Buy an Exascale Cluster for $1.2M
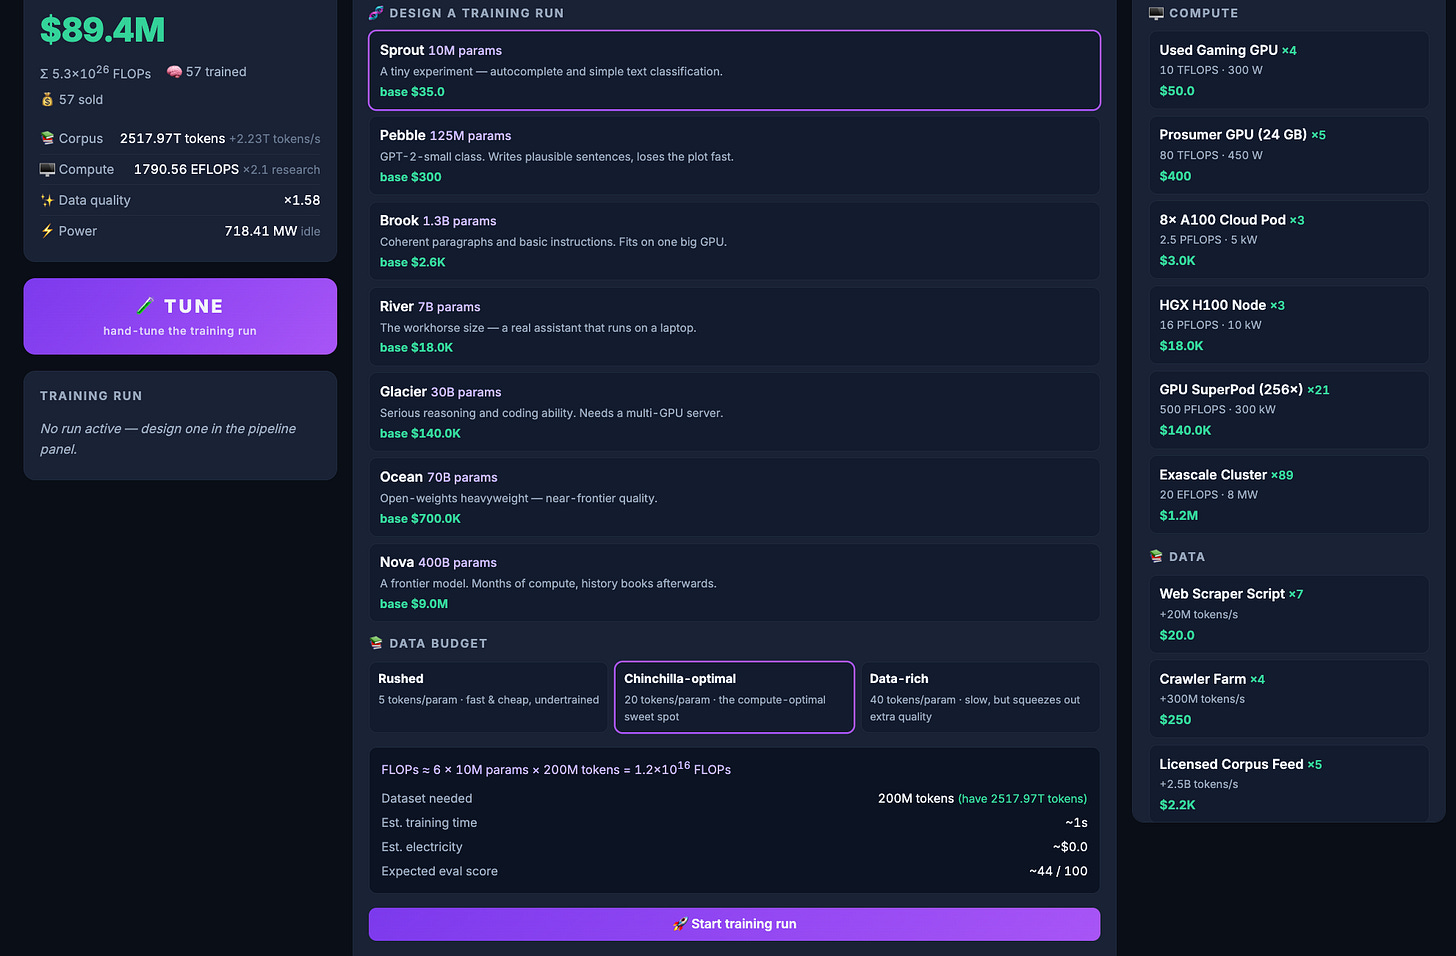The image size is (1456, 956). [x=1288, y=494]
